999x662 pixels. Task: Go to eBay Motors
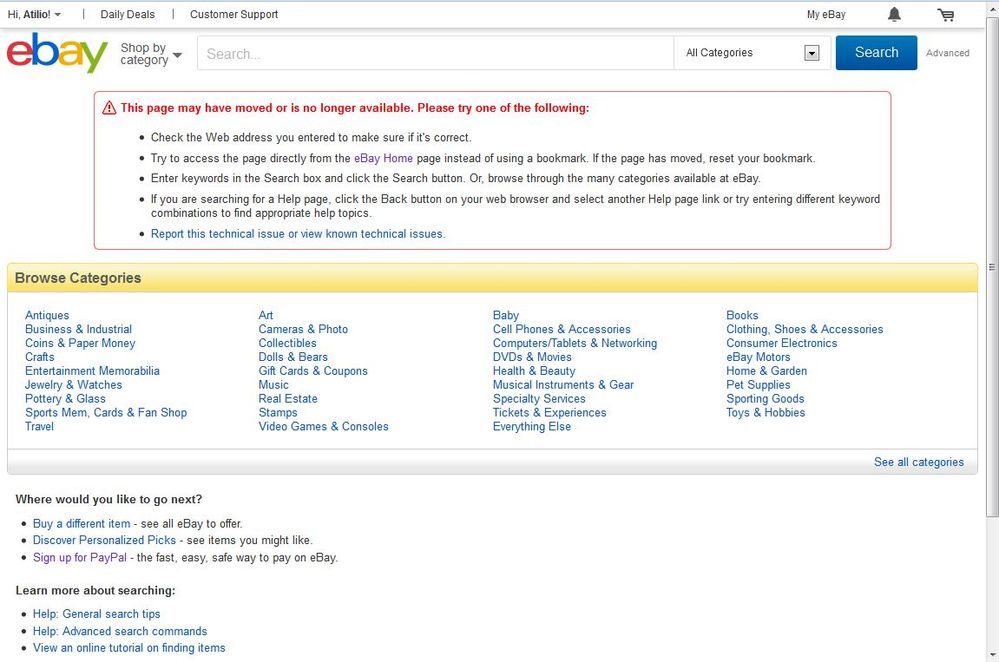(758, 357)
